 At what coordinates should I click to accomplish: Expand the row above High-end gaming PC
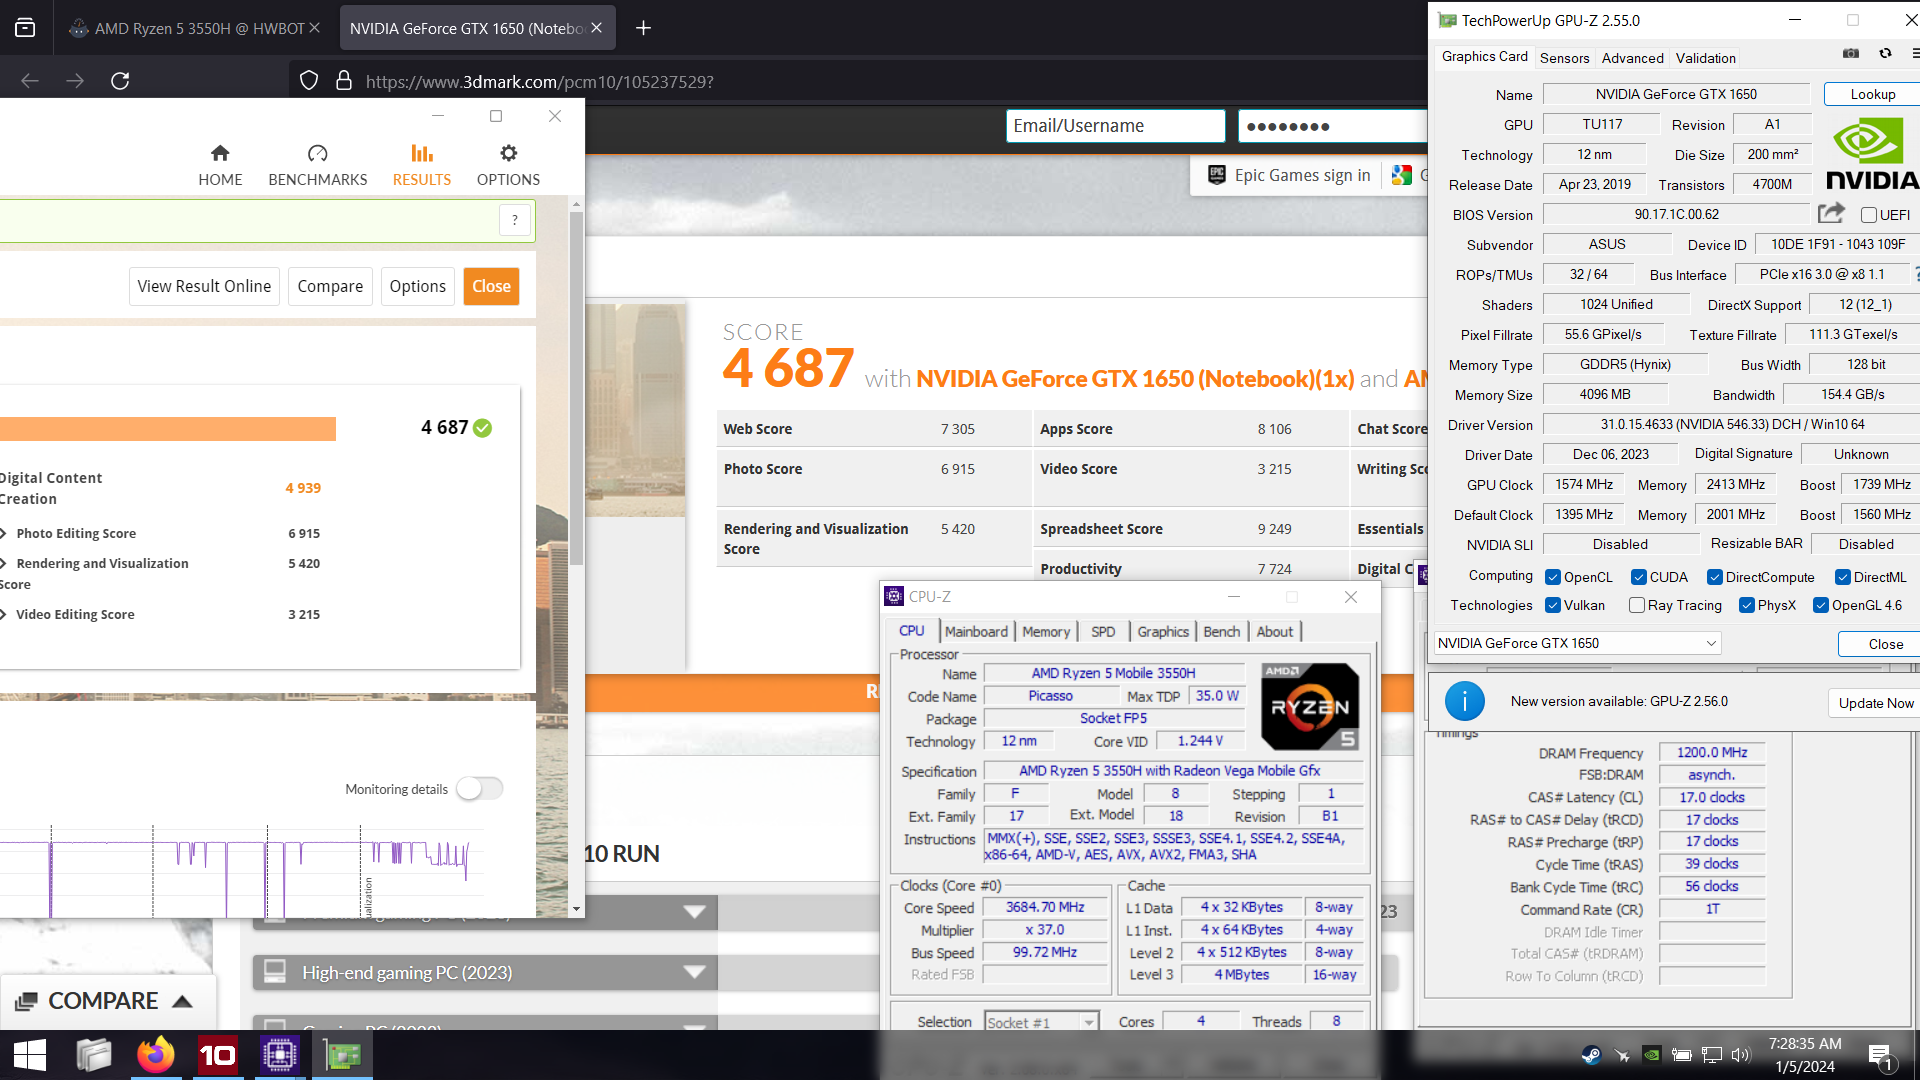pyautogui.click(x=694, y=912)
